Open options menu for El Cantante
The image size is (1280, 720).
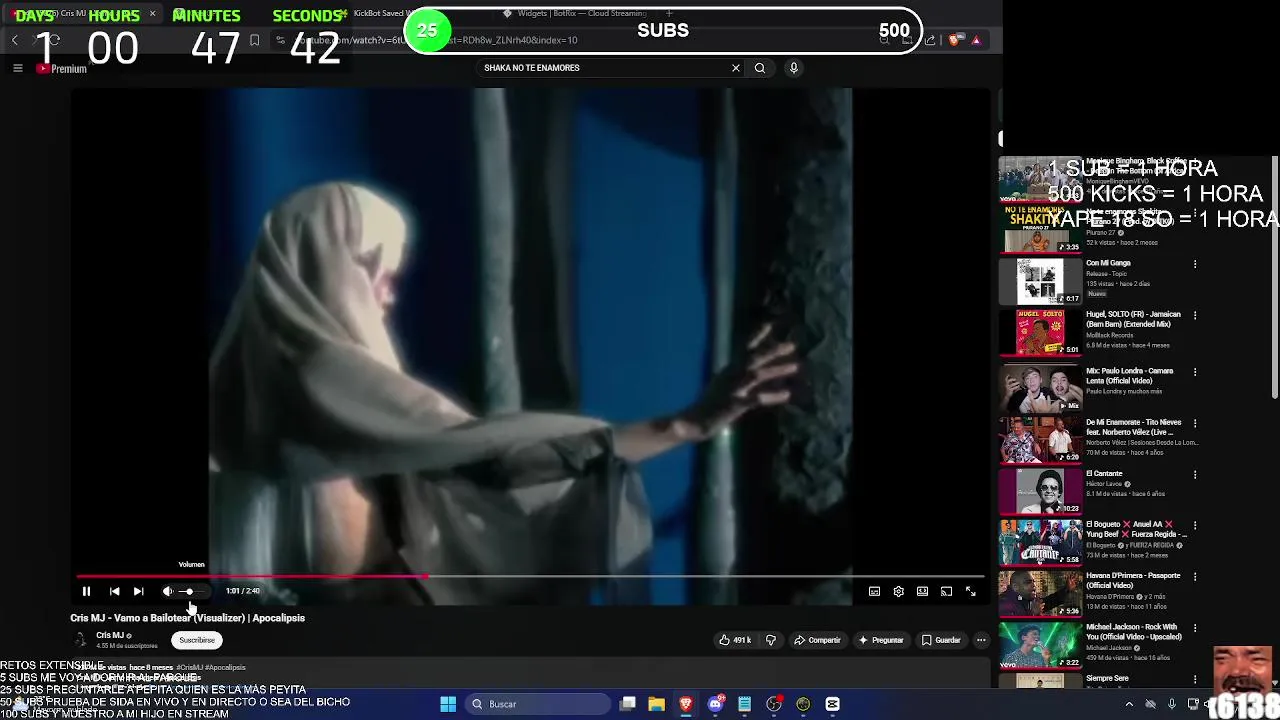pos(1195,475)
